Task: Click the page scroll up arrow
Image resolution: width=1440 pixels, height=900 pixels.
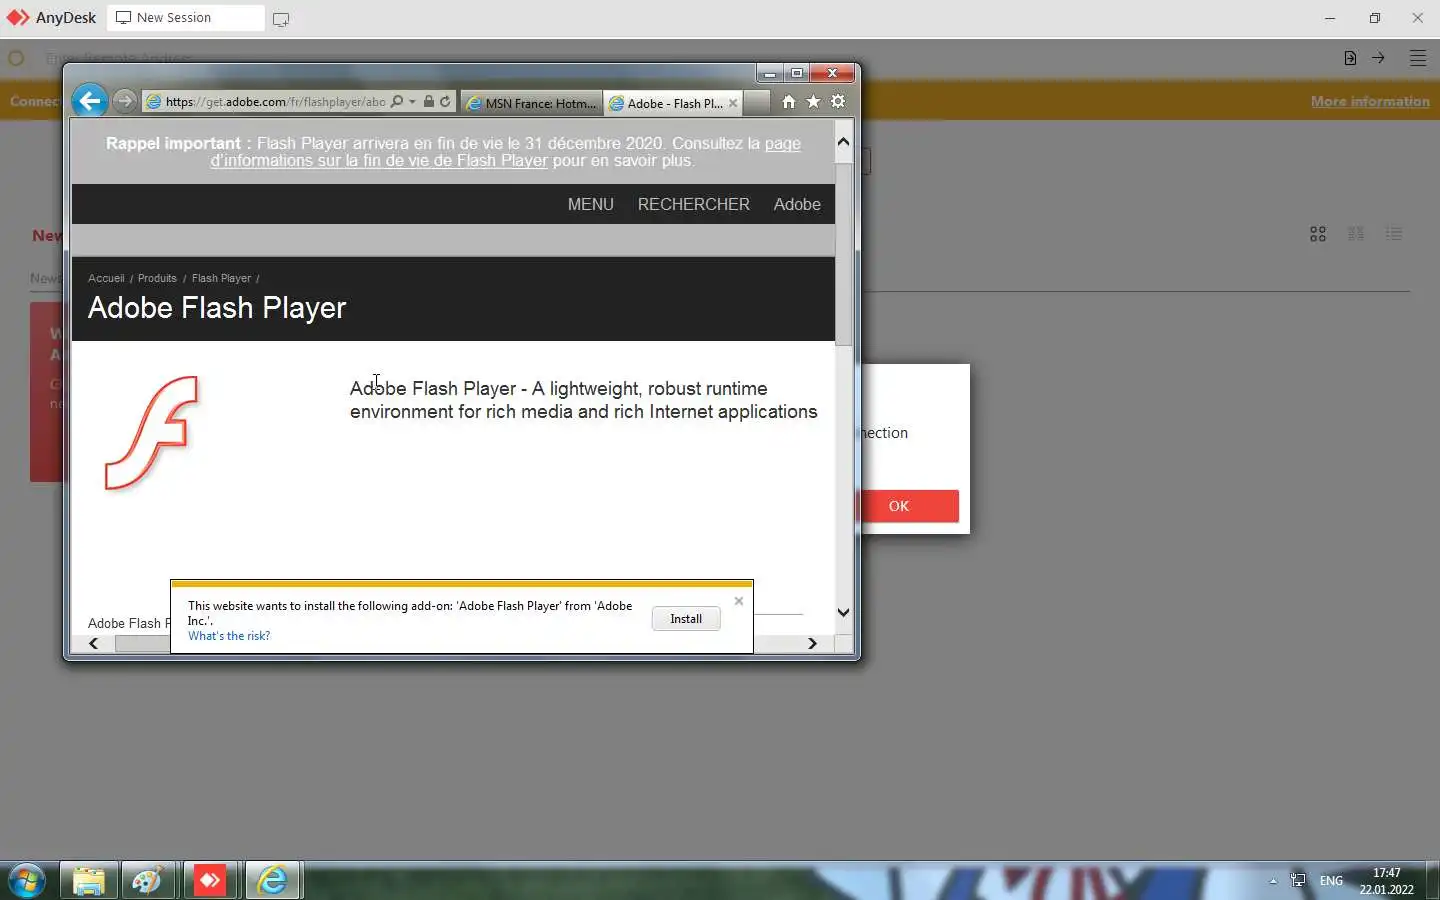Action: point(844,142)
